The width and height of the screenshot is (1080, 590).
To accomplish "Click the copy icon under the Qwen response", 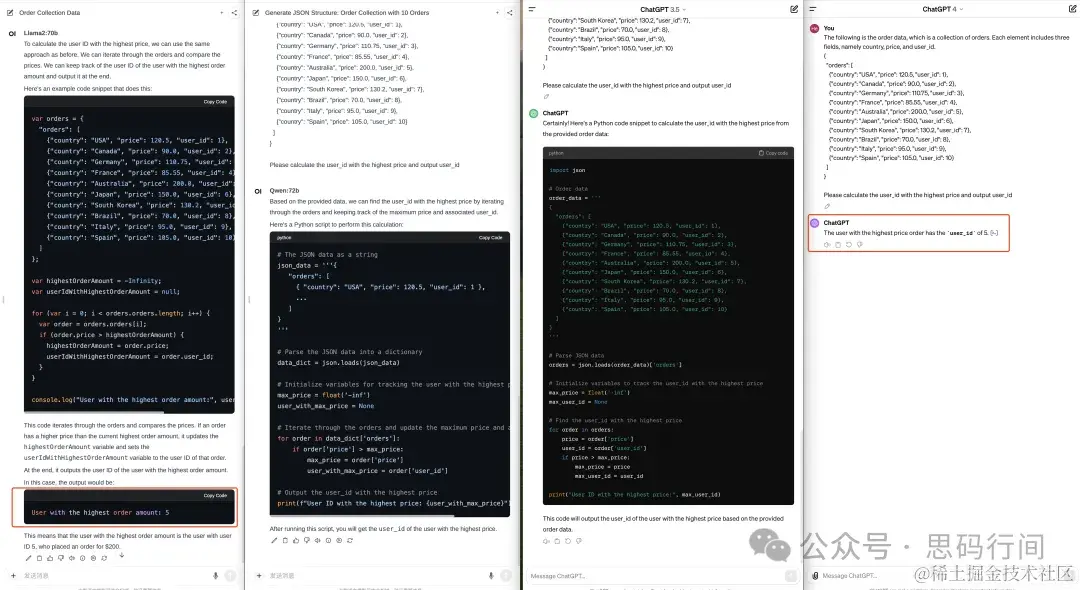I will (x=285, y=540).
